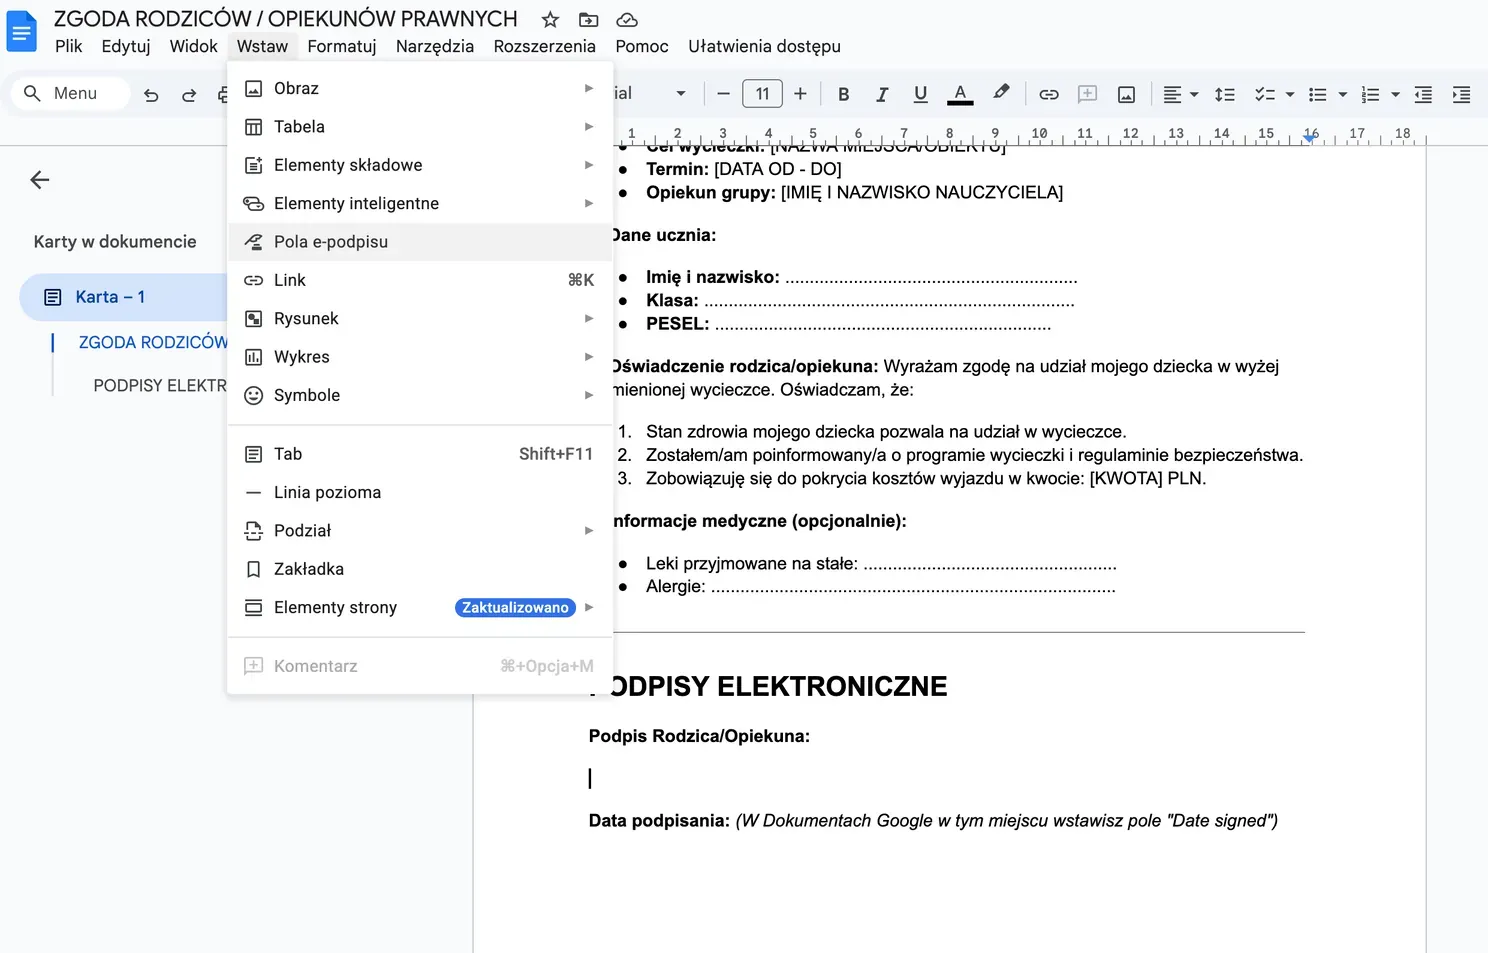Screen dimensions: 1488x953
Task: Open the Plik menu
Action: [69, 46]
